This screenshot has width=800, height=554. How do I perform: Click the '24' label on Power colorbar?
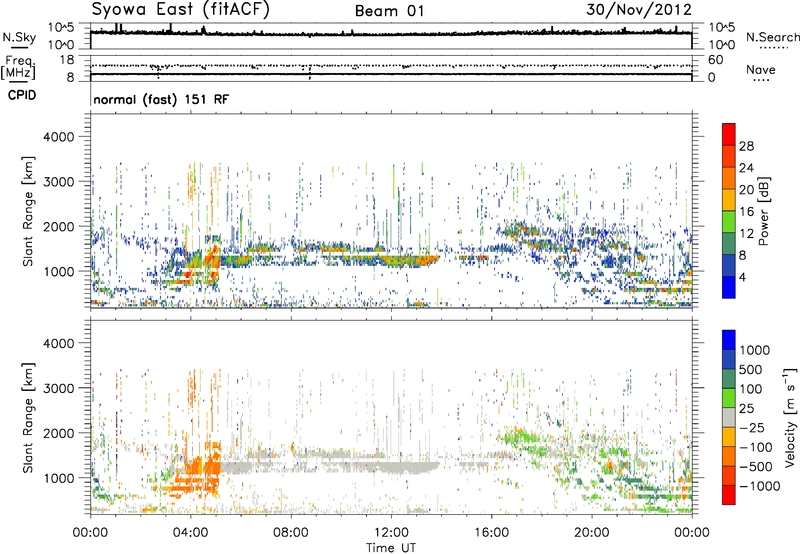(746, 168)
